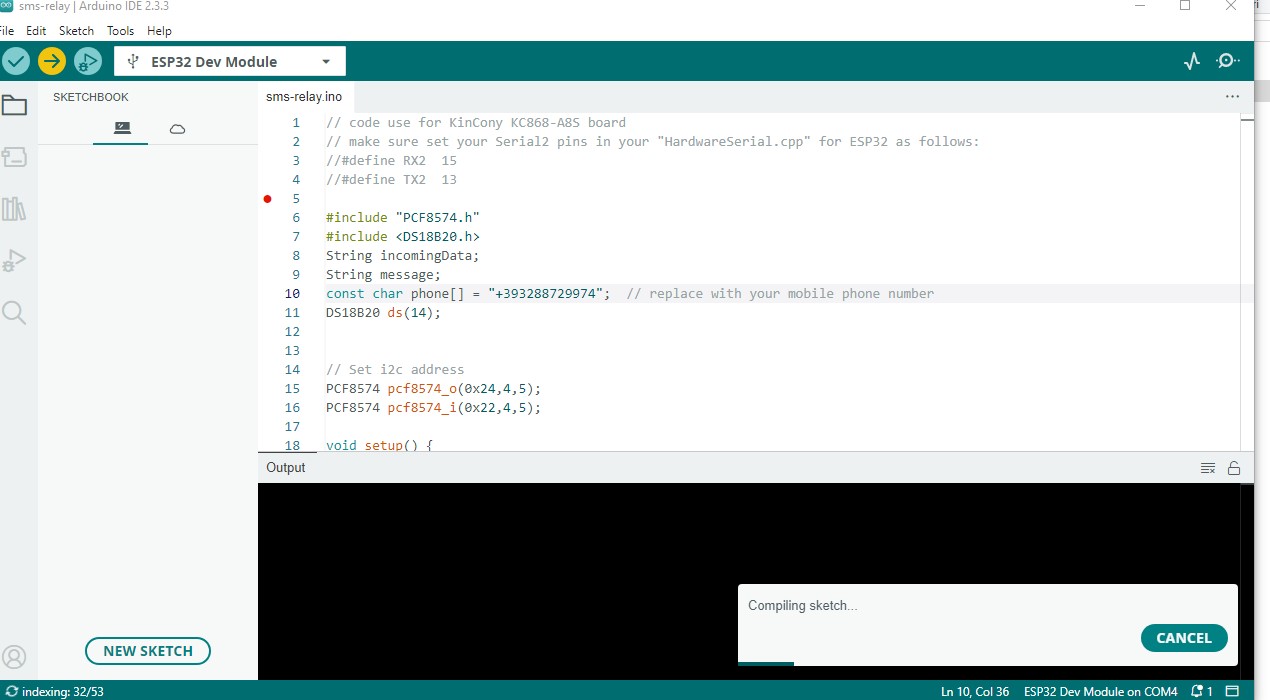Switch to the cloud sketchbook tab
This screenshot has height=700, width=1270.
[177, 129]
